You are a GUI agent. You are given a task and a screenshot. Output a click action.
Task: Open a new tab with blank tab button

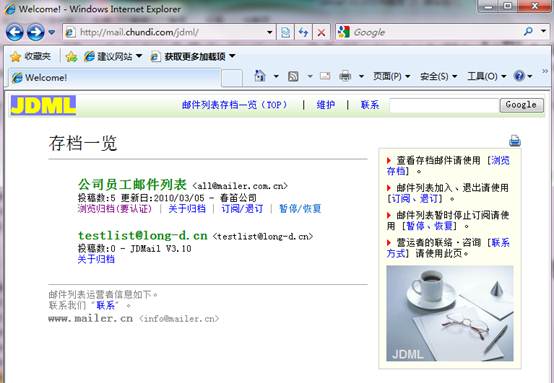click(x=232, y=78)
